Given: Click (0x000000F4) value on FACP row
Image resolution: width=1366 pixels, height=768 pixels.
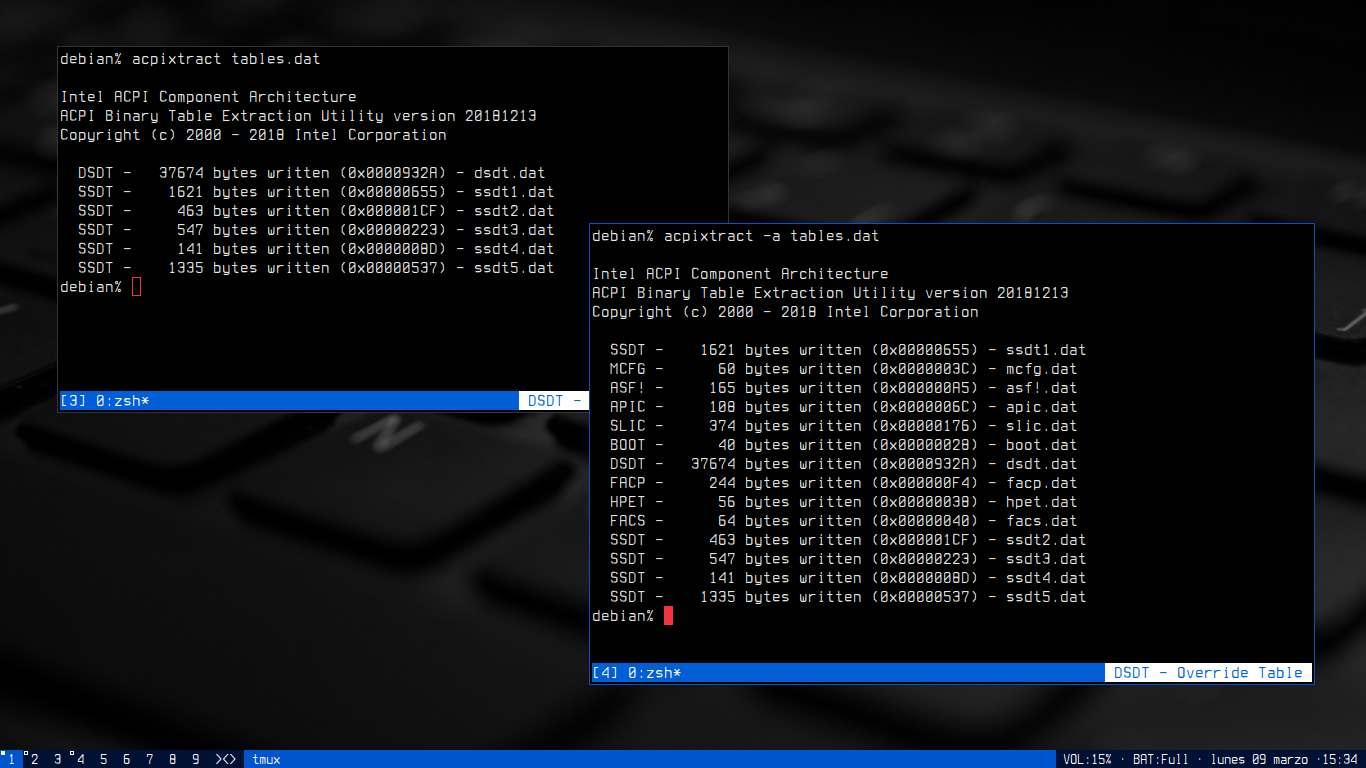Looking at the screenshot, I should point(924,483).
